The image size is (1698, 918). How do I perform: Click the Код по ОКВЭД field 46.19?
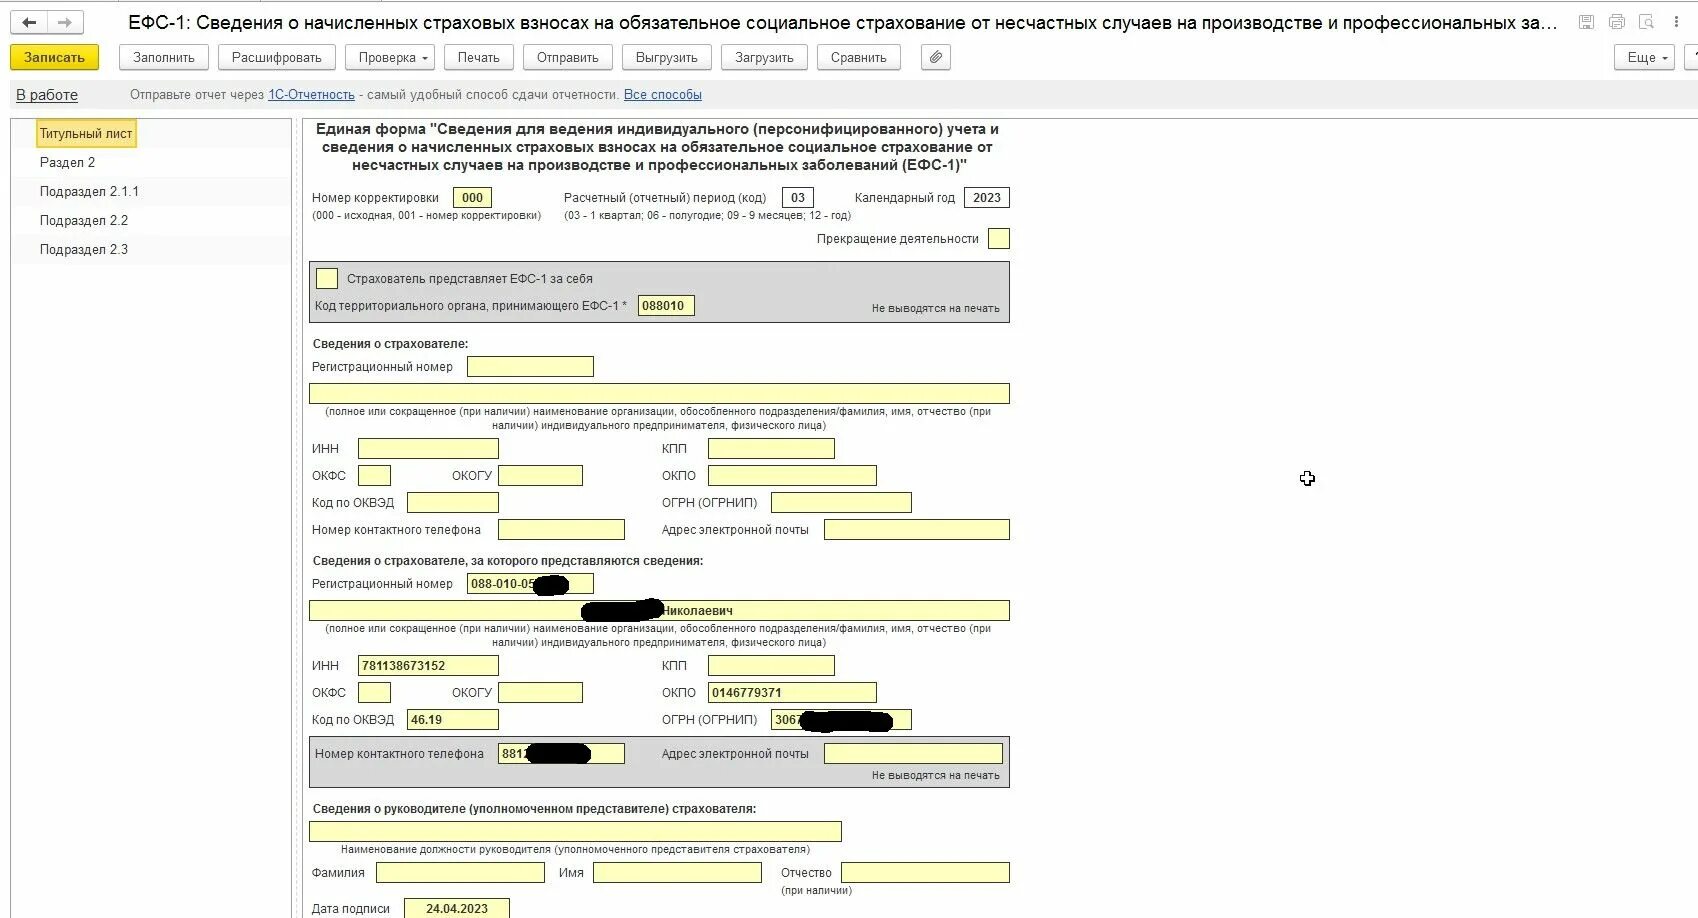453,720
